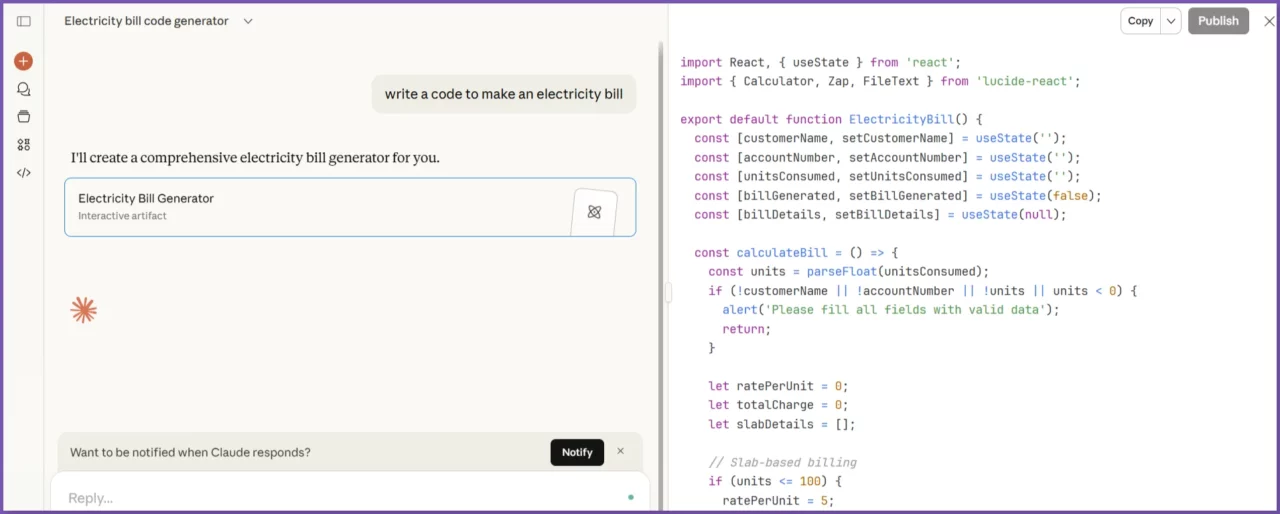
Task: Copy the artifact code
Action: [x=1140, y=21]
